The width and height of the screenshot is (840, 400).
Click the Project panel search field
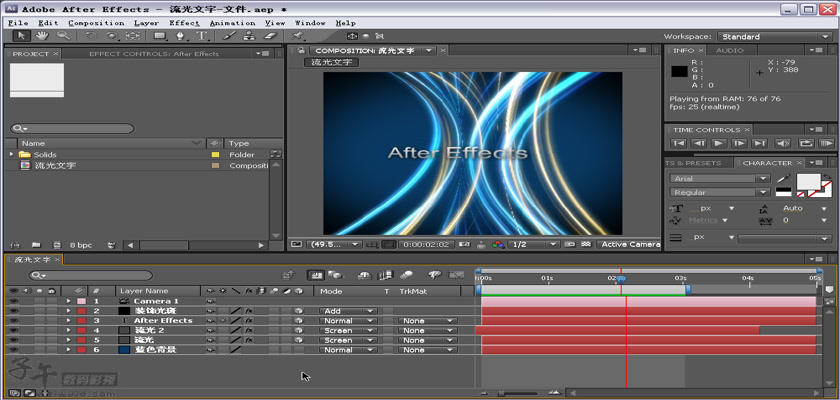72,129
